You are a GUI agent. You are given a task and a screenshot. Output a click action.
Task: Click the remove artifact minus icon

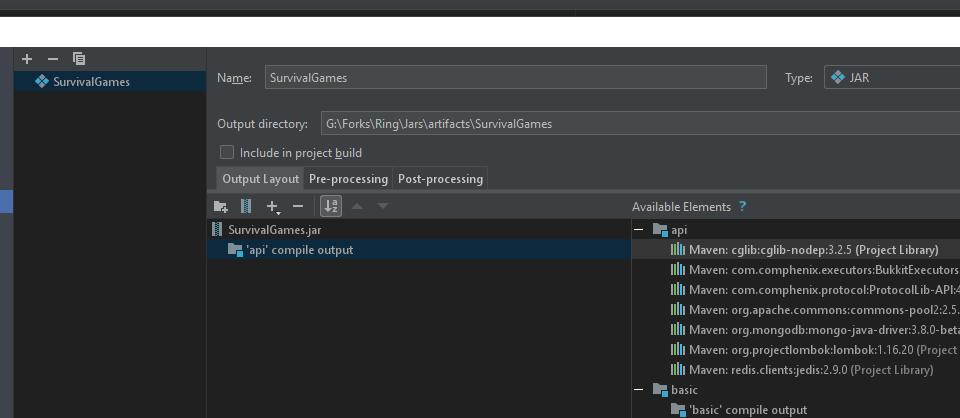[53, 59]
